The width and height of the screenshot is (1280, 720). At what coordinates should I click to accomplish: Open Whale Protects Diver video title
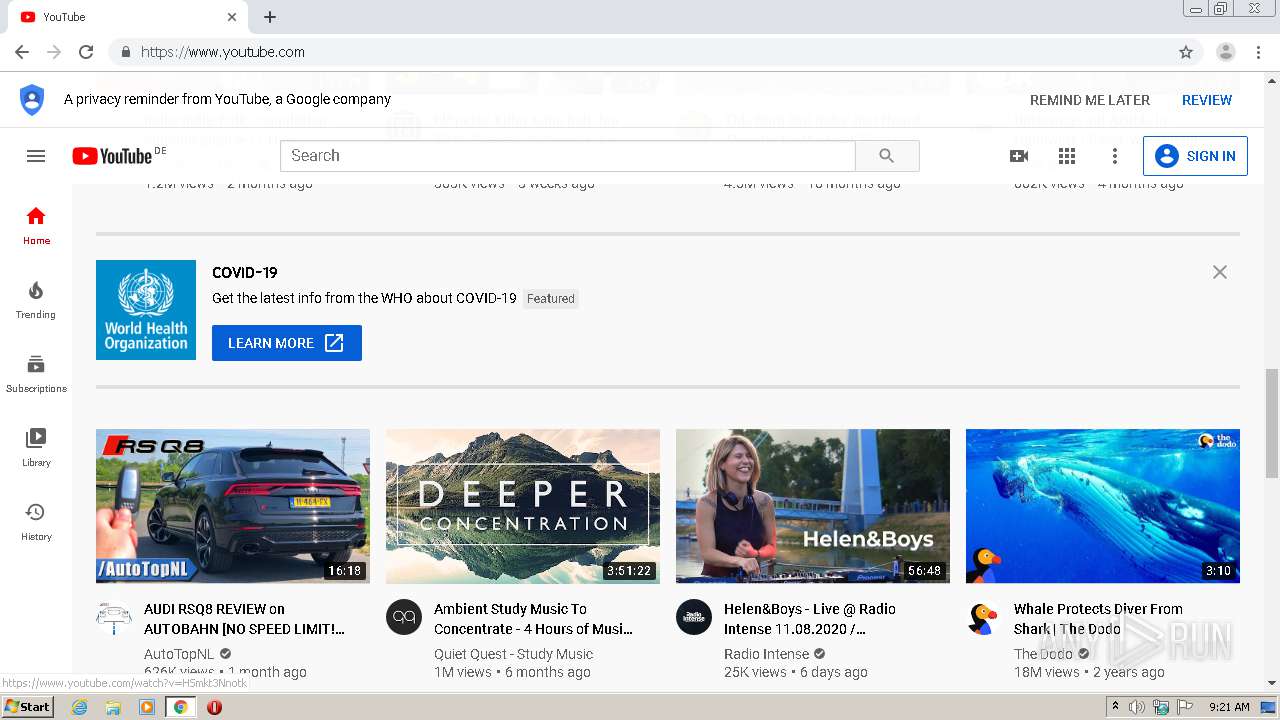pyautogui.click(x=1098, y=619)
